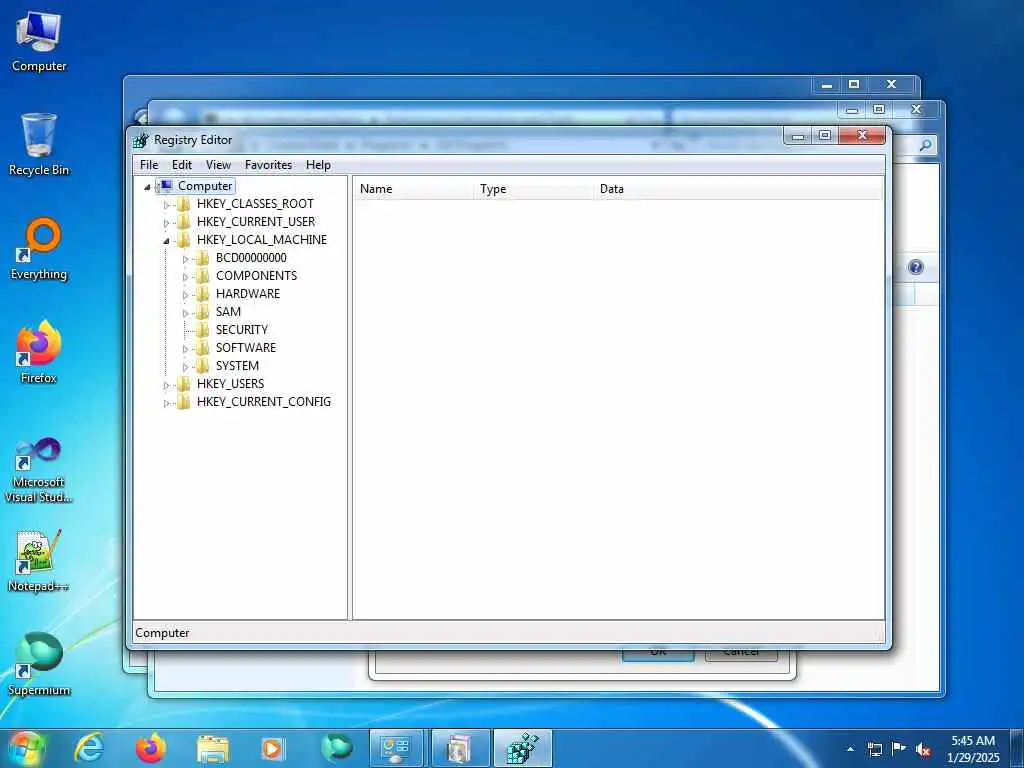Expand the HKEY_CLASSES_ROOT arrow
Image resolution: width=1024 pixels, height=768 pixels.
click(167, 204)
